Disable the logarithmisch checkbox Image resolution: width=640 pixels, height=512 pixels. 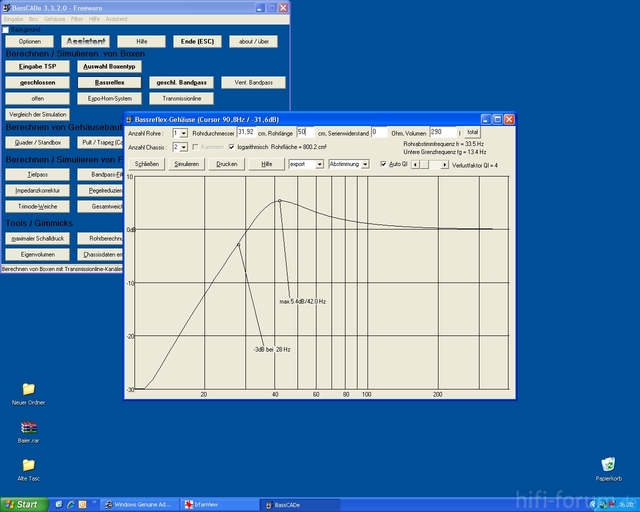232,147
